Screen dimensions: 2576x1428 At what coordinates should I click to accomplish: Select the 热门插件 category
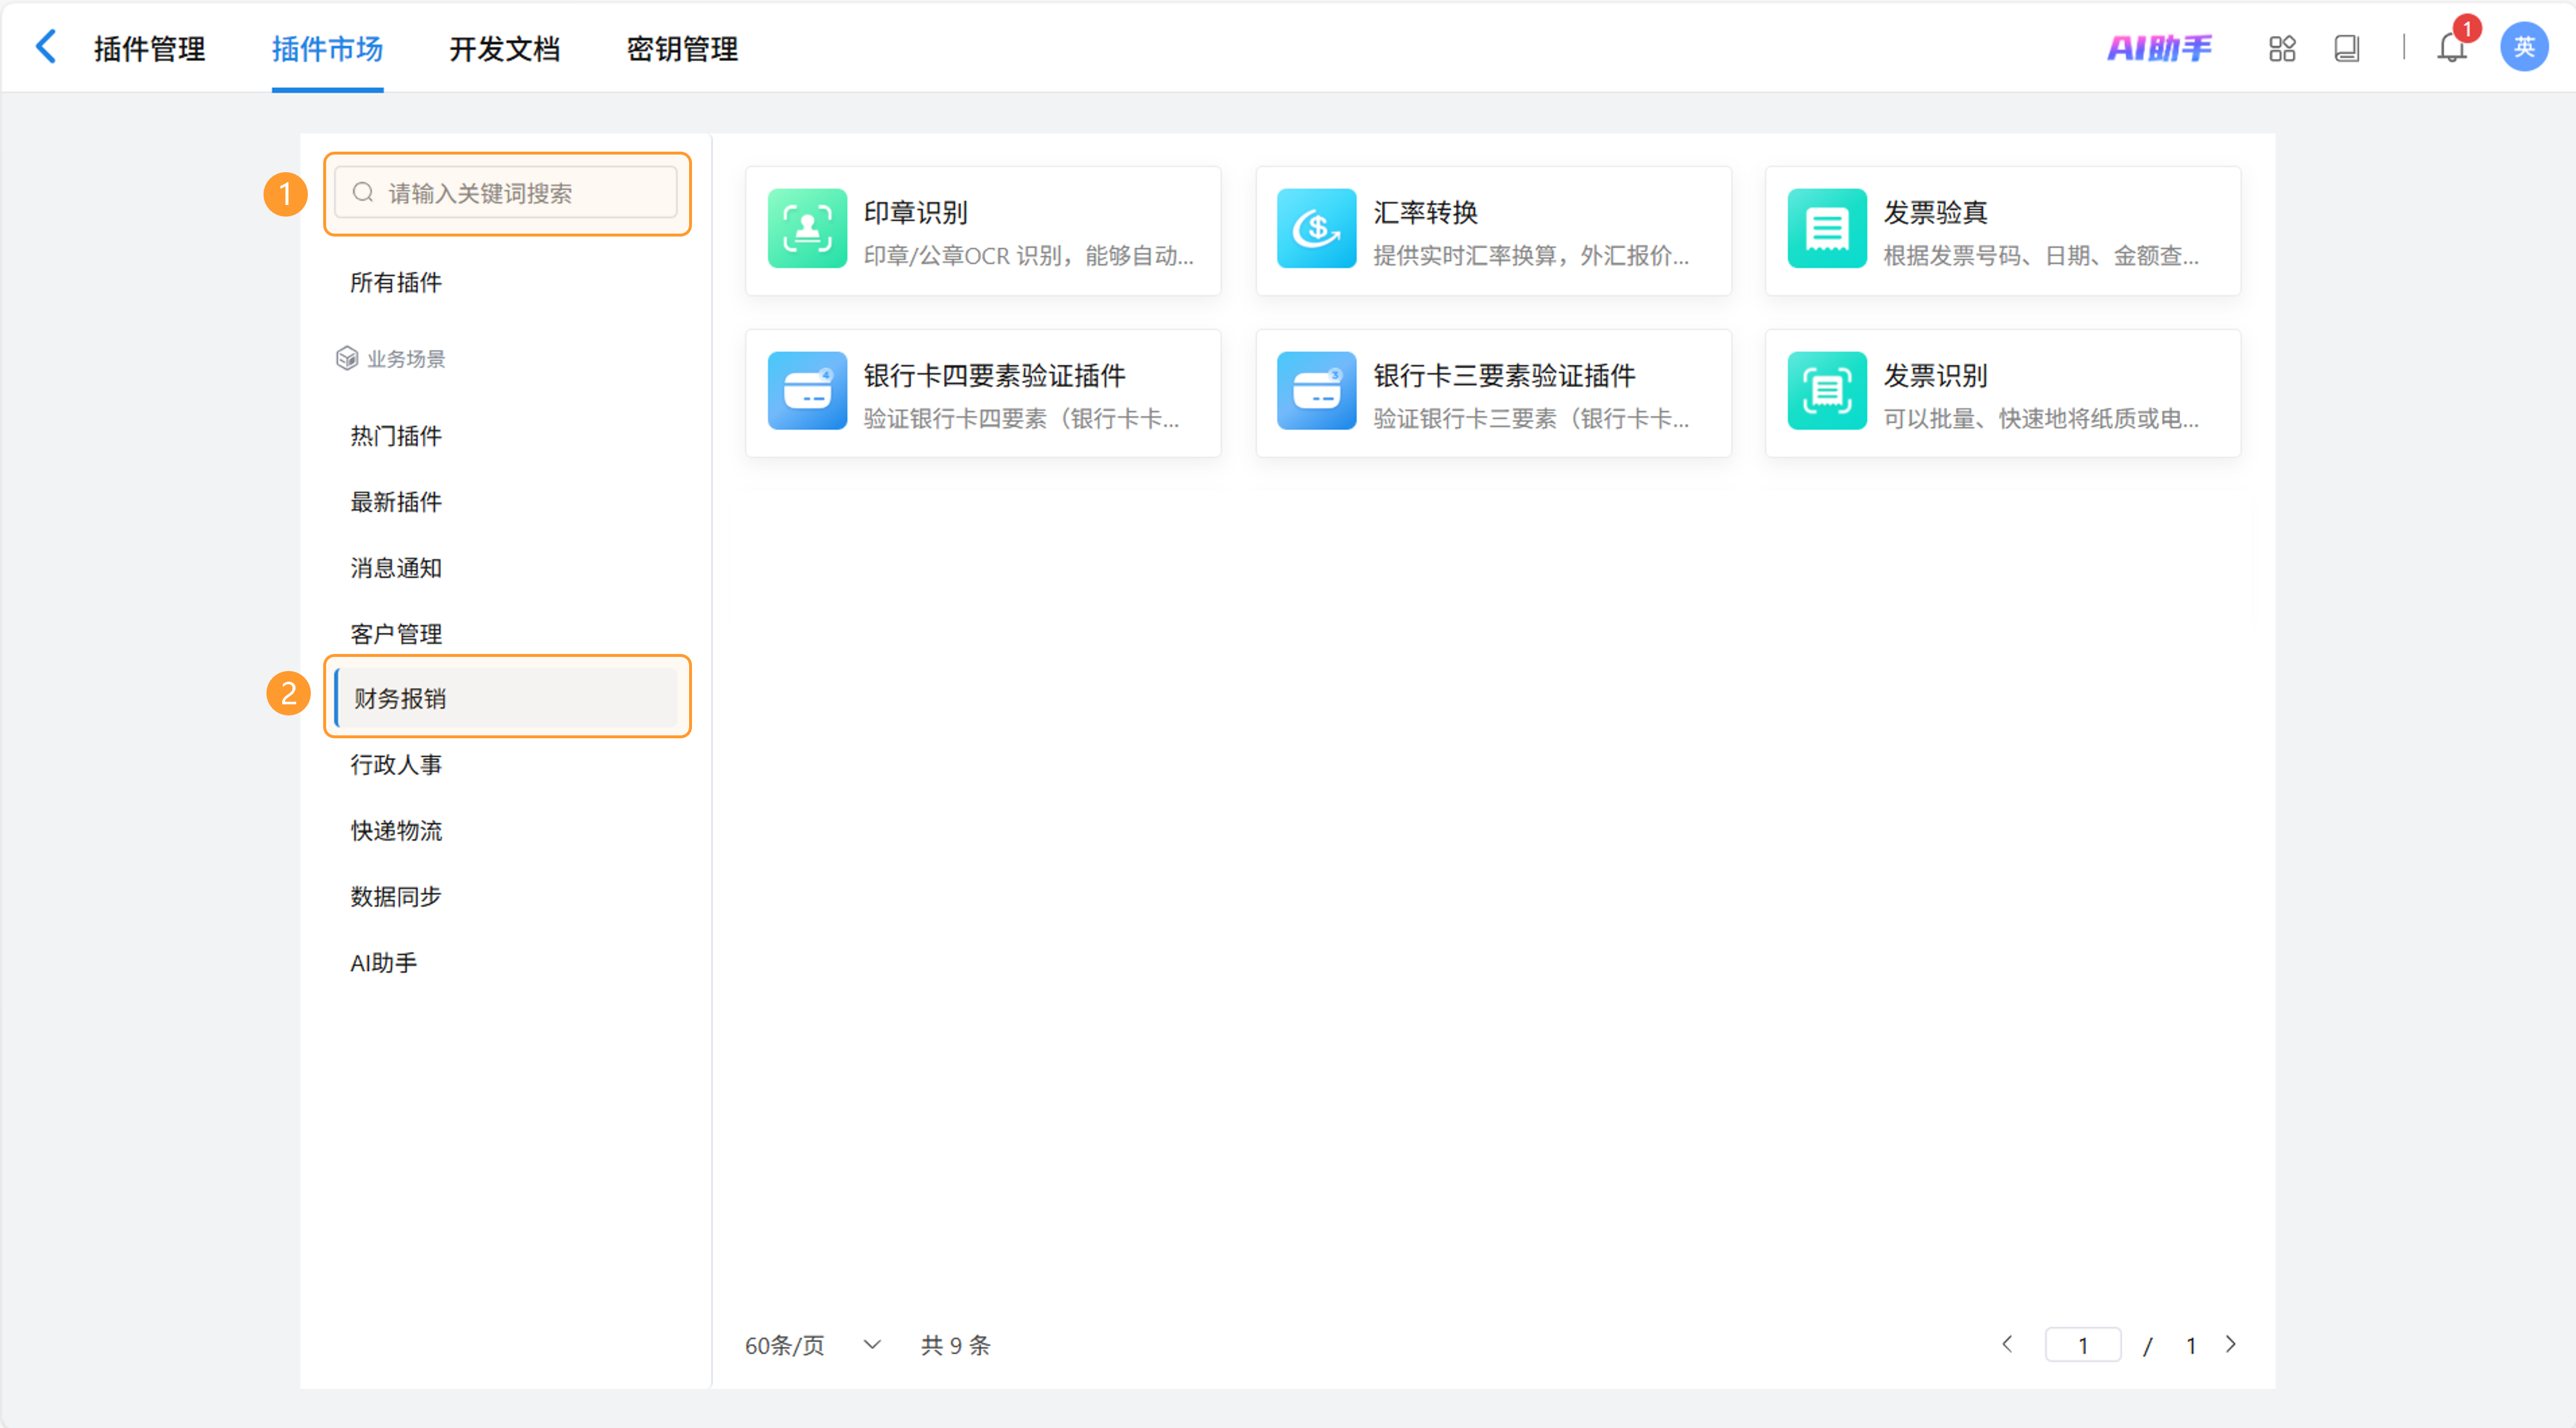(396, 436)
